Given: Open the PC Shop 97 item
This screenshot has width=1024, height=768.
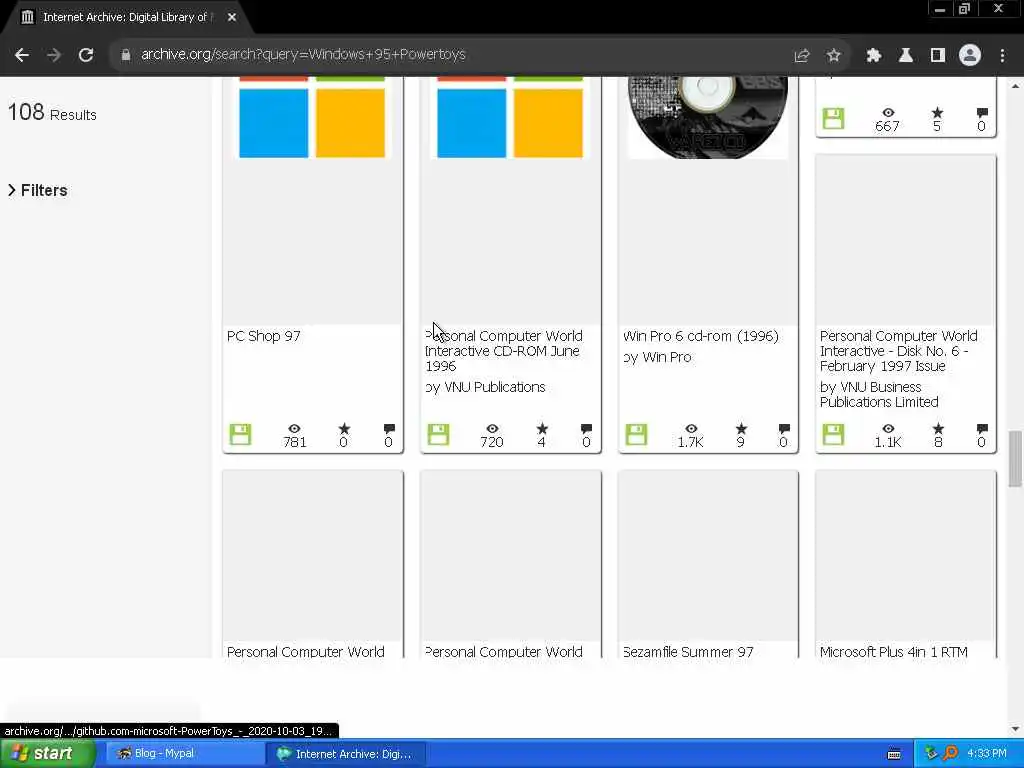Looking at the screenshot, I should coord(264,336).
